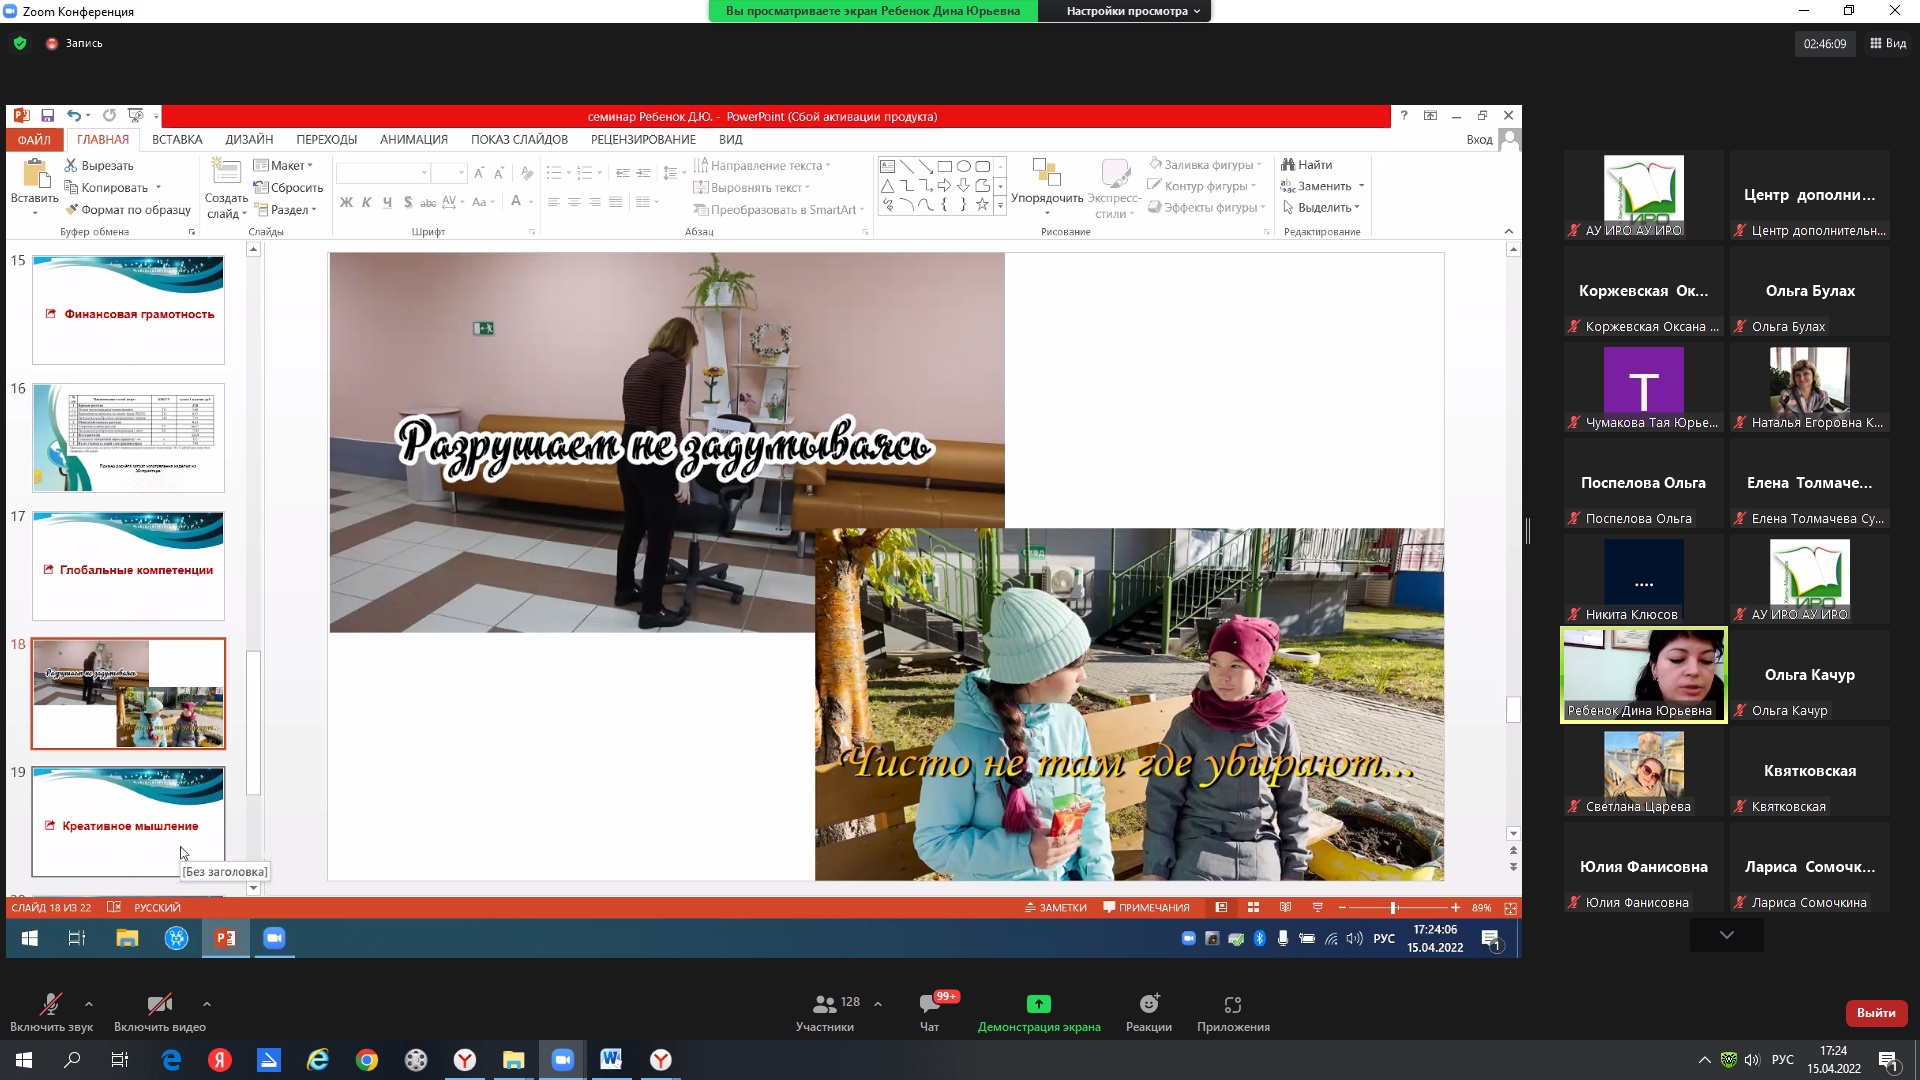The width and height of the screenshot is (1920, 1080).
Task: Switch to the ДИЗАЙН ribbon tab
Action: click(249, 140)
